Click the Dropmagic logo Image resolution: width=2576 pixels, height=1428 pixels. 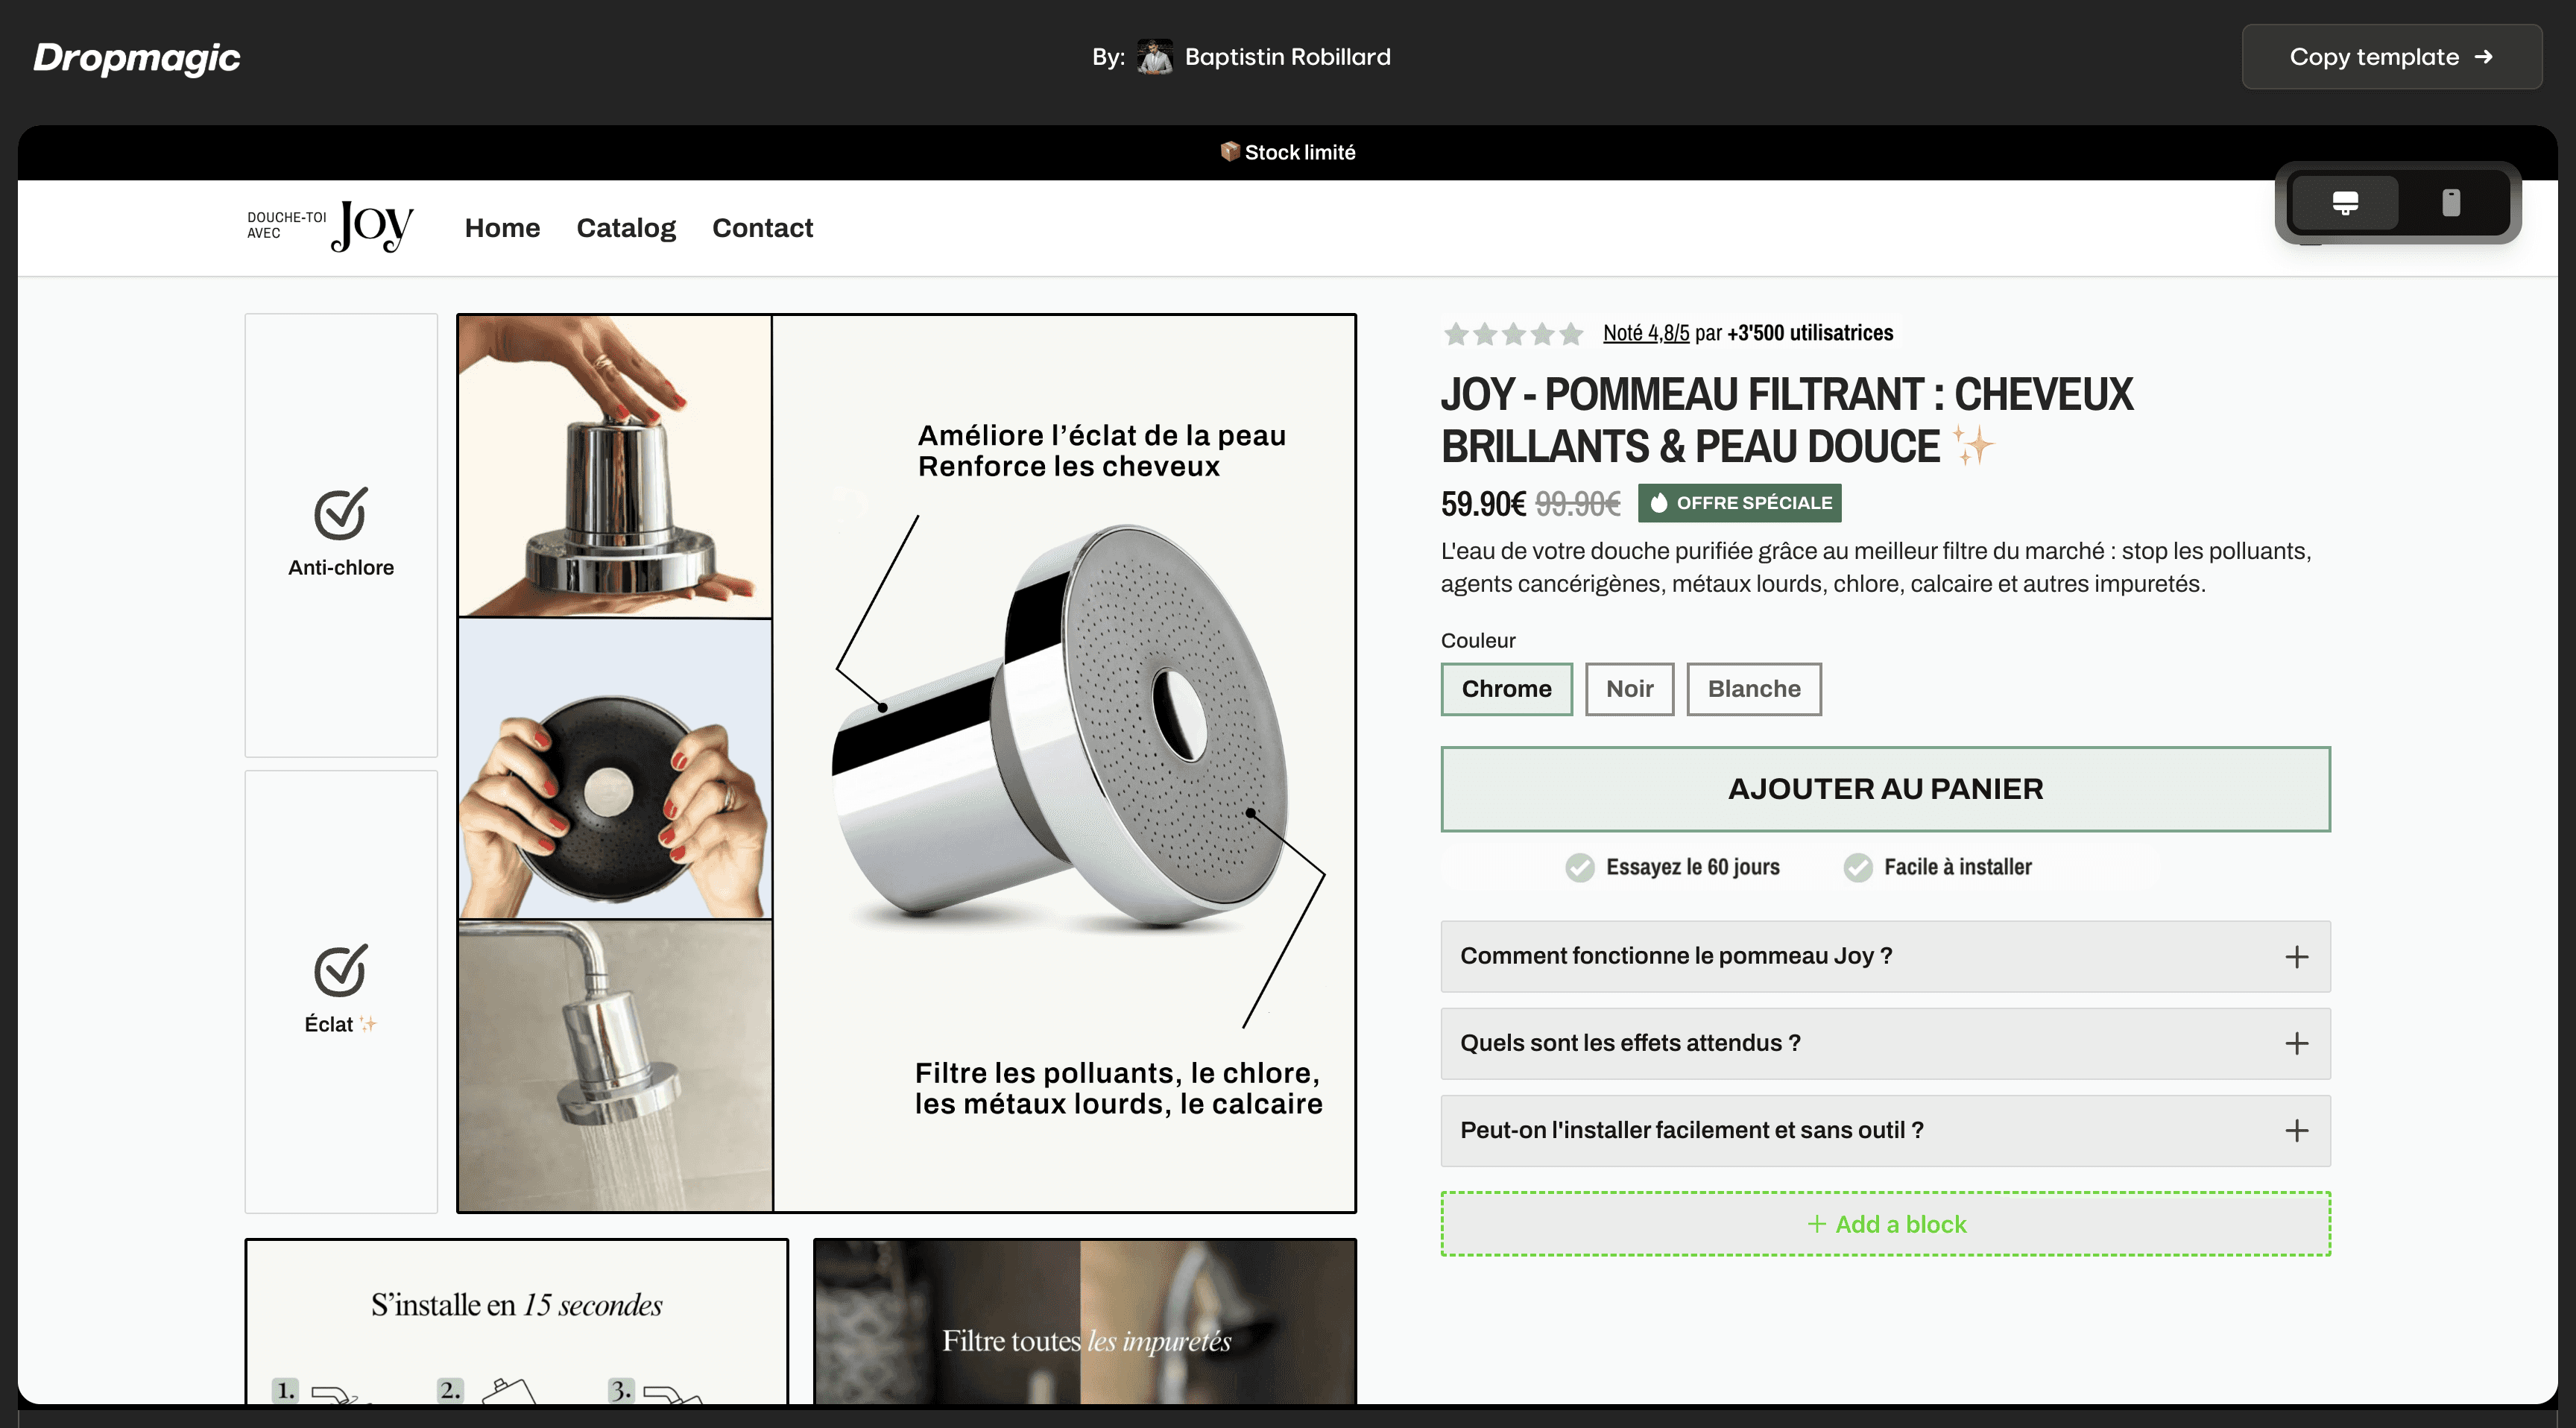tap(137, 57)
